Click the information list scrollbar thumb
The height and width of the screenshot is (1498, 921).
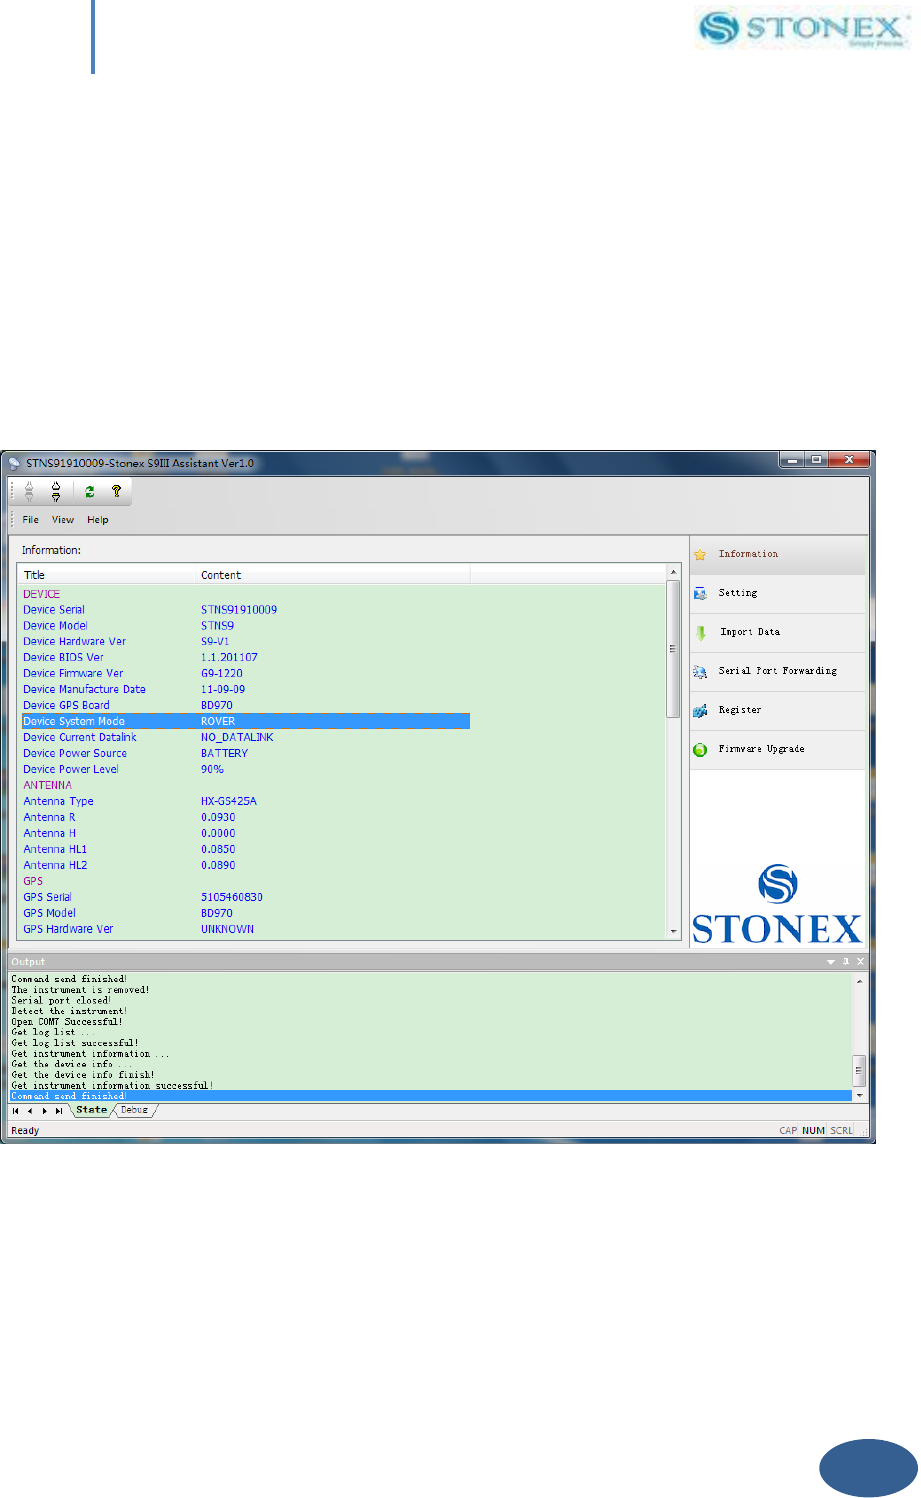(x=673, y=650)
